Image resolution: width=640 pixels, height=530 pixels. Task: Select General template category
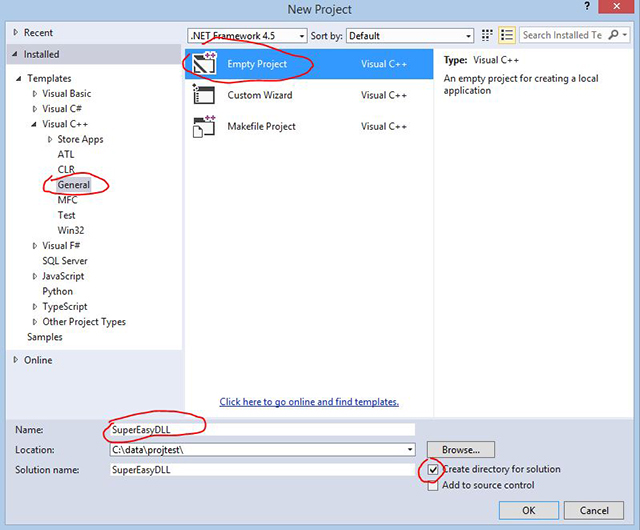coord(73,185)
